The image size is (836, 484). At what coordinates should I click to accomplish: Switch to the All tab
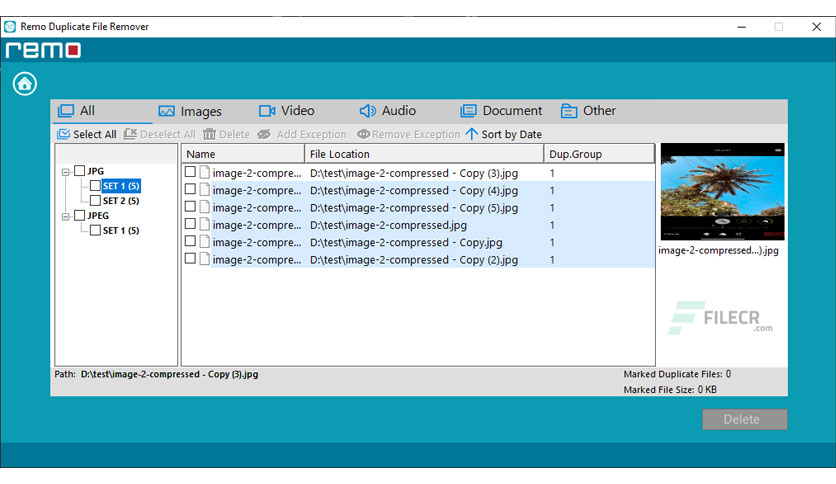point(103,111)
